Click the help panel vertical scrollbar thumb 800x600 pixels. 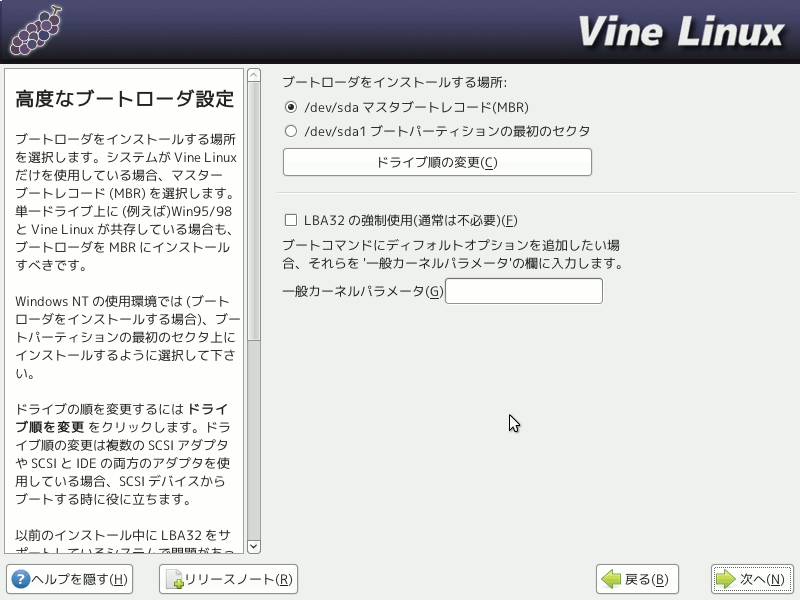[254, 211]
